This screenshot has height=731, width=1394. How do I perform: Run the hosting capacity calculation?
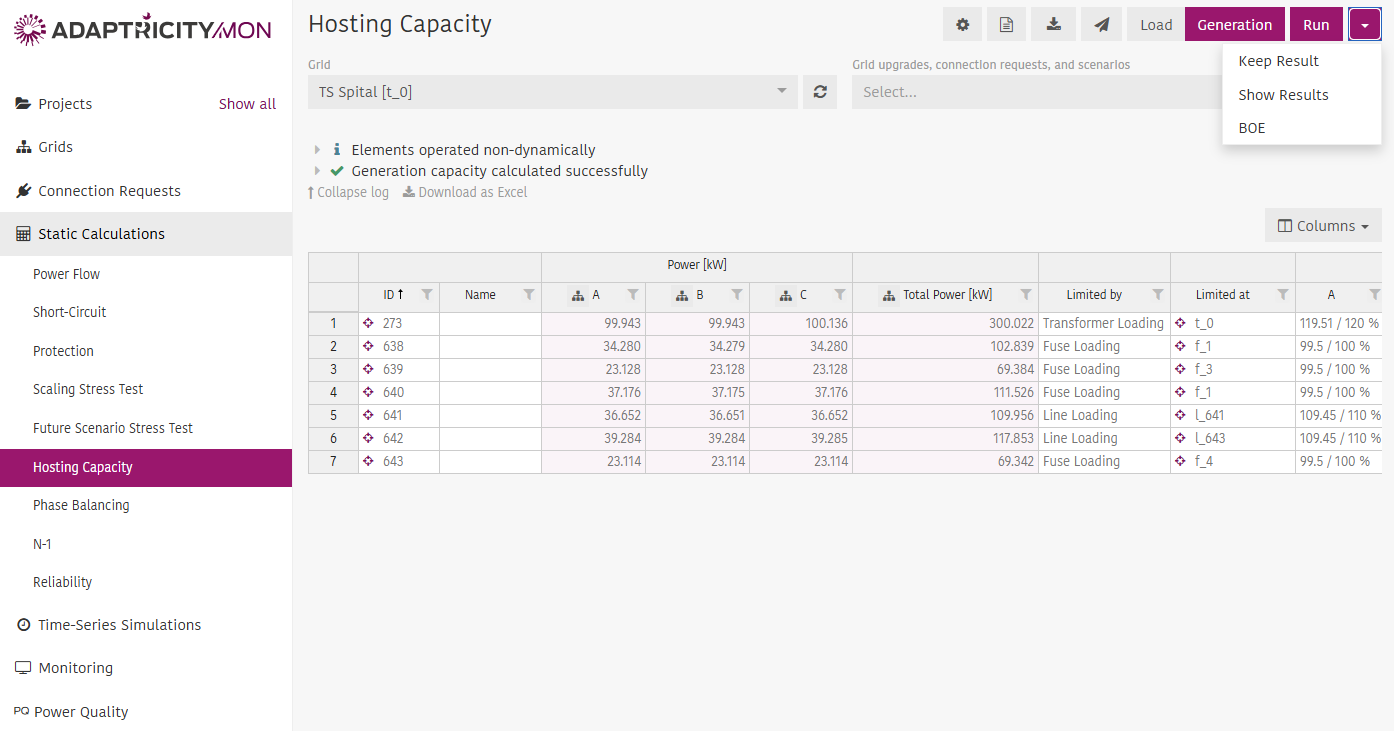(x=1316, y=25)
